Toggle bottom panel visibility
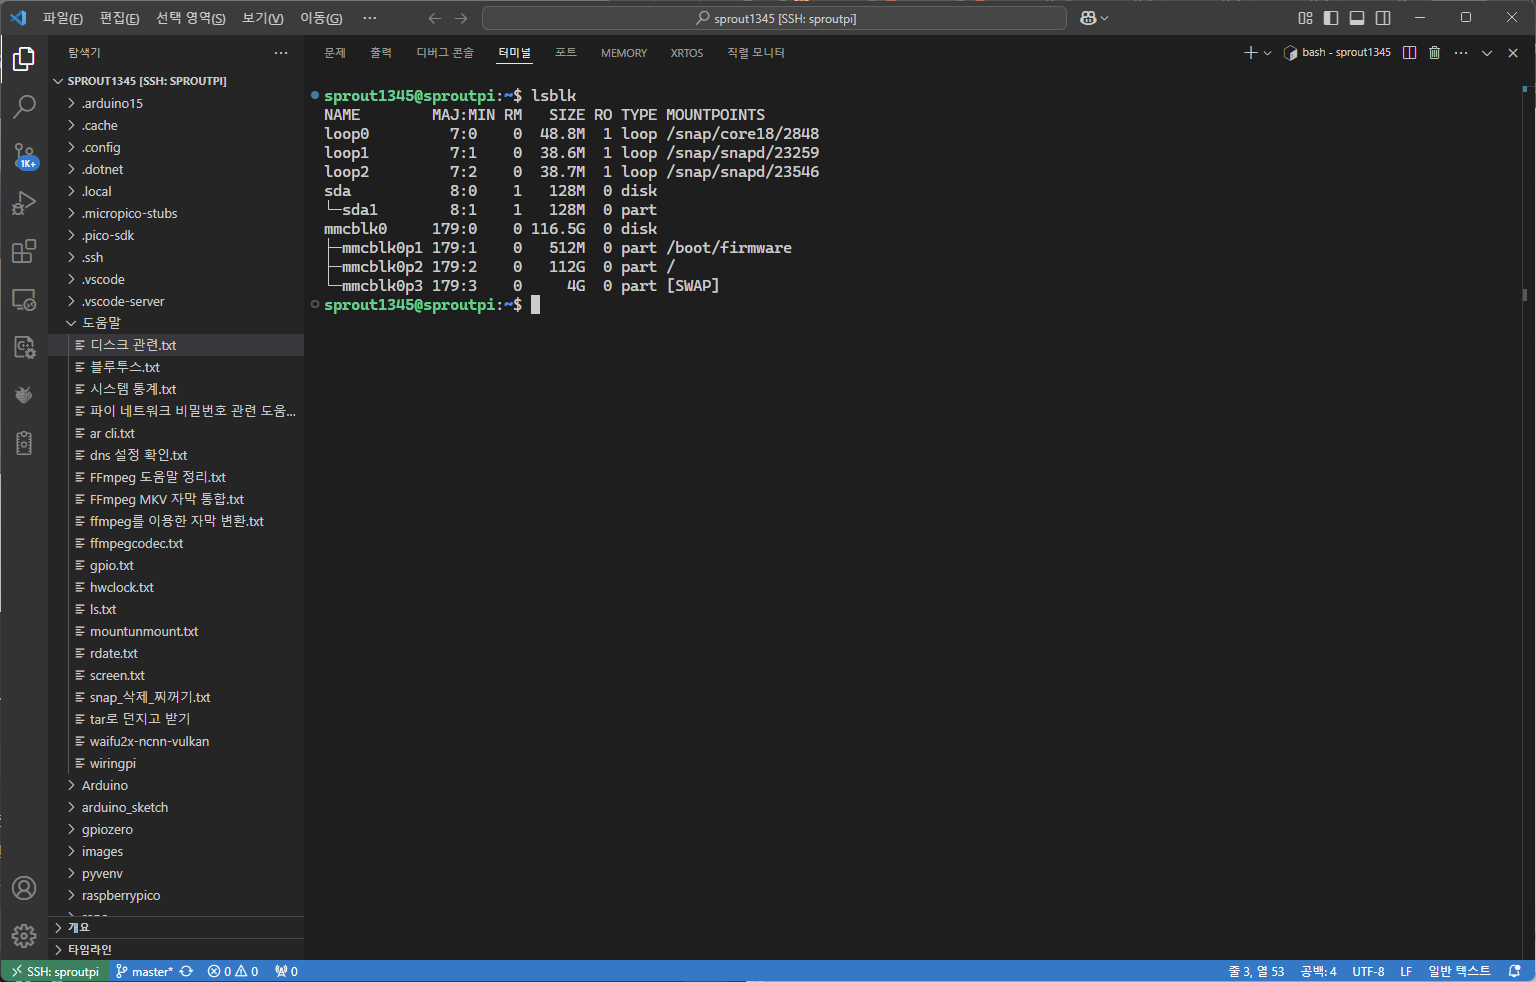 coord(1357,18)
